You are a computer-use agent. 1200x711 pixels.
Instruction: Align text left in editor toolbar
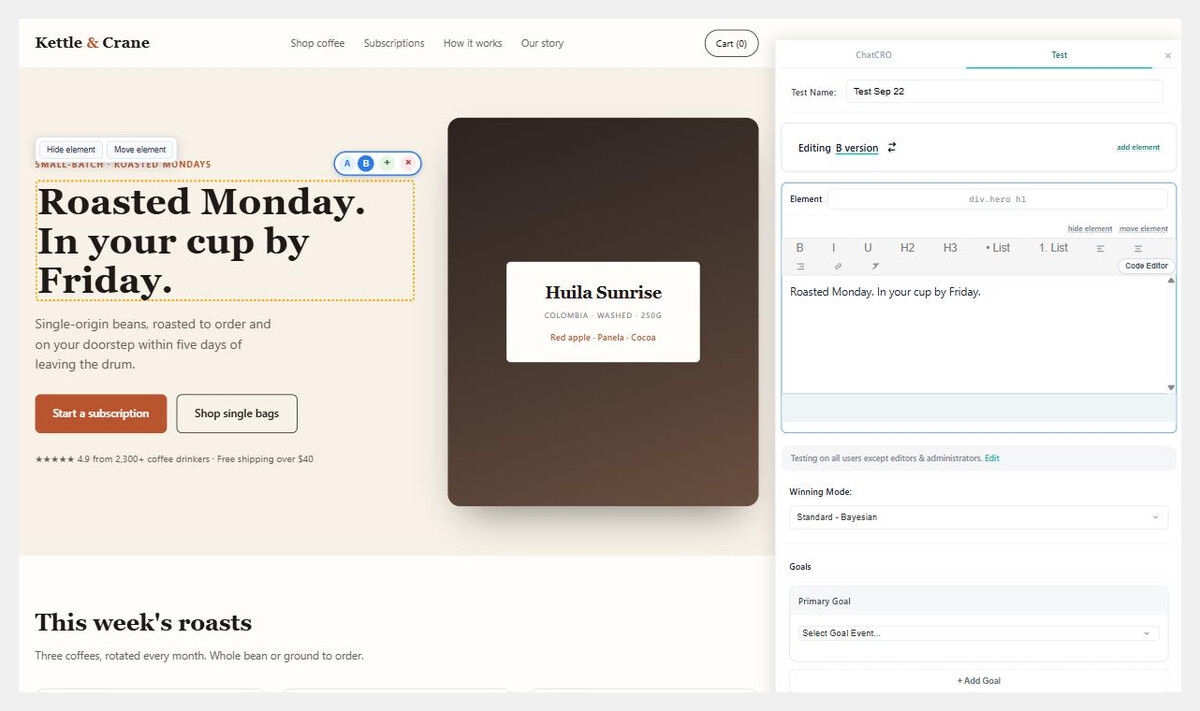pyautogui.click(x=1100, y=248)
